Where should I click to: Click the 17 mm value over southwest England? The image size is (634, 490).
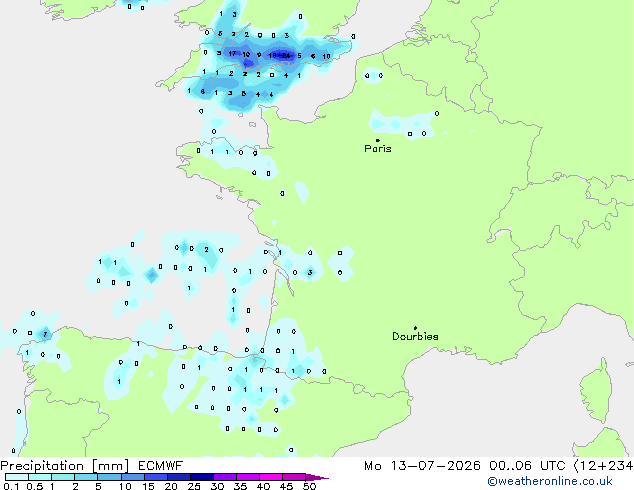coord(232,53)
